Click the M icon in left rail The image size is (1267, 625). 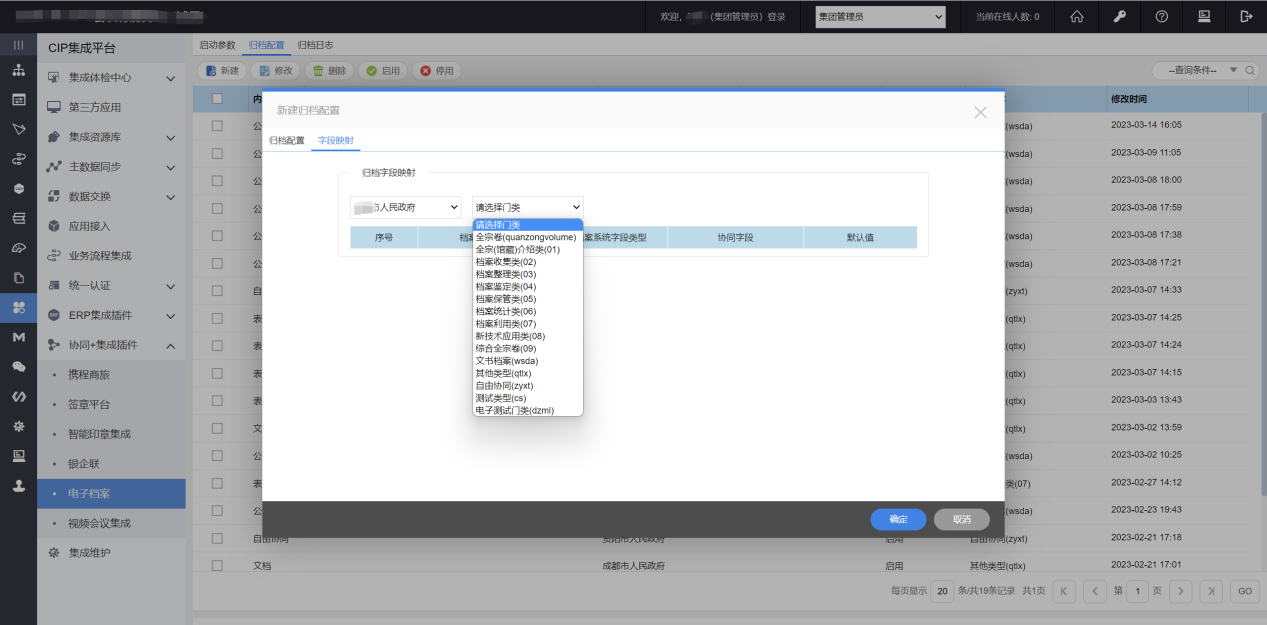tap(18, 337)
